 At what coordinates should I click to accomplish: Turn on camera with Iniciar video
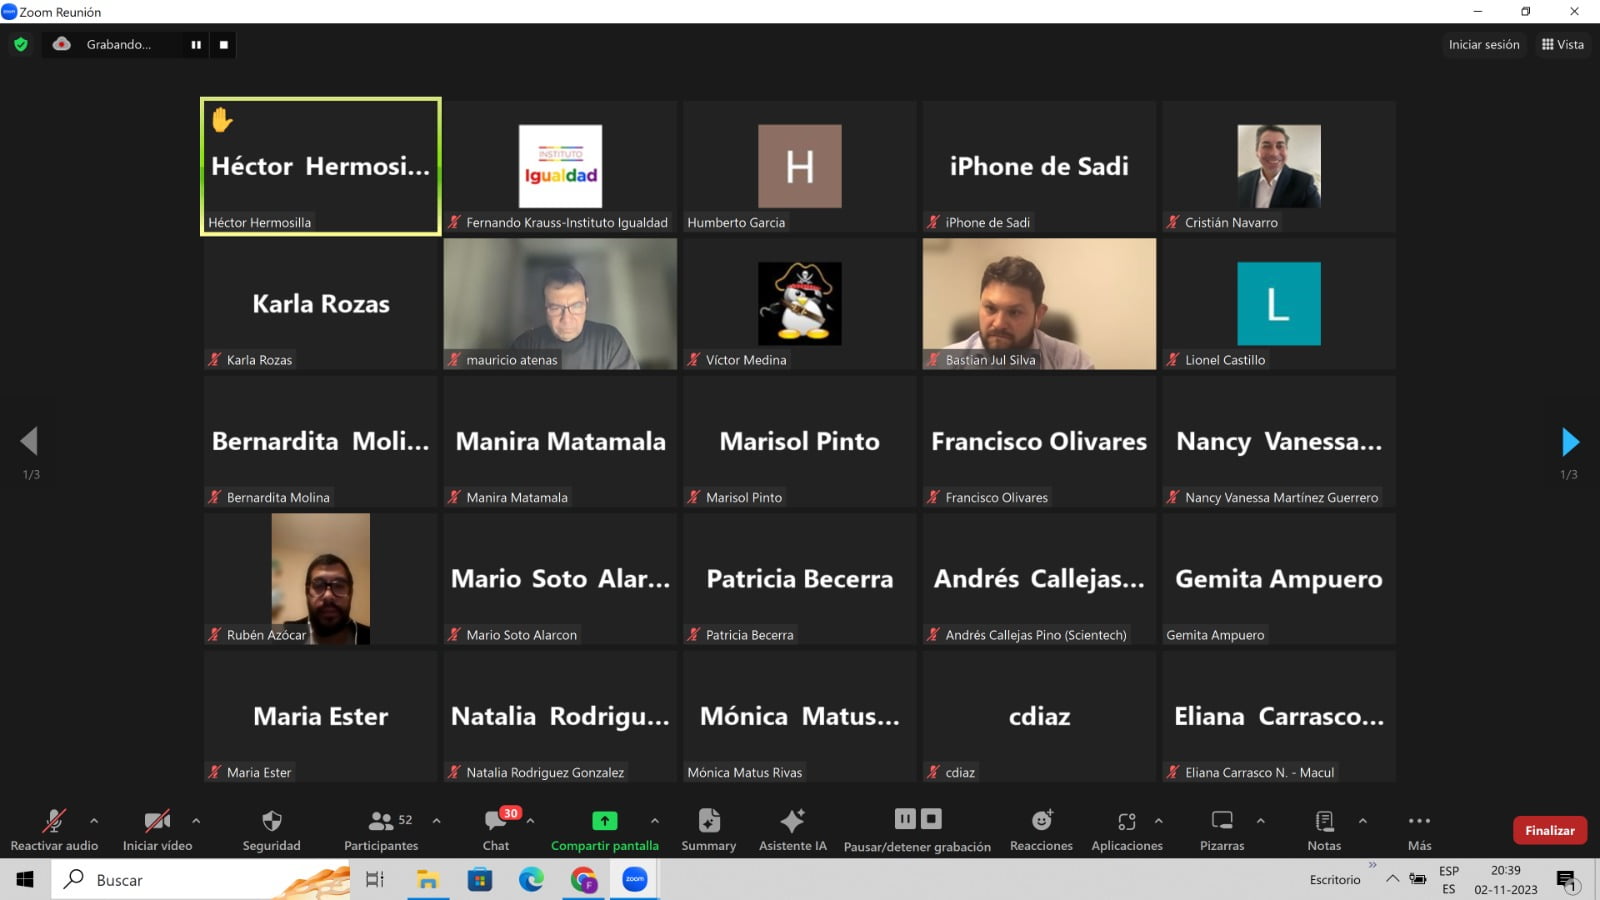tap(157, 822)
